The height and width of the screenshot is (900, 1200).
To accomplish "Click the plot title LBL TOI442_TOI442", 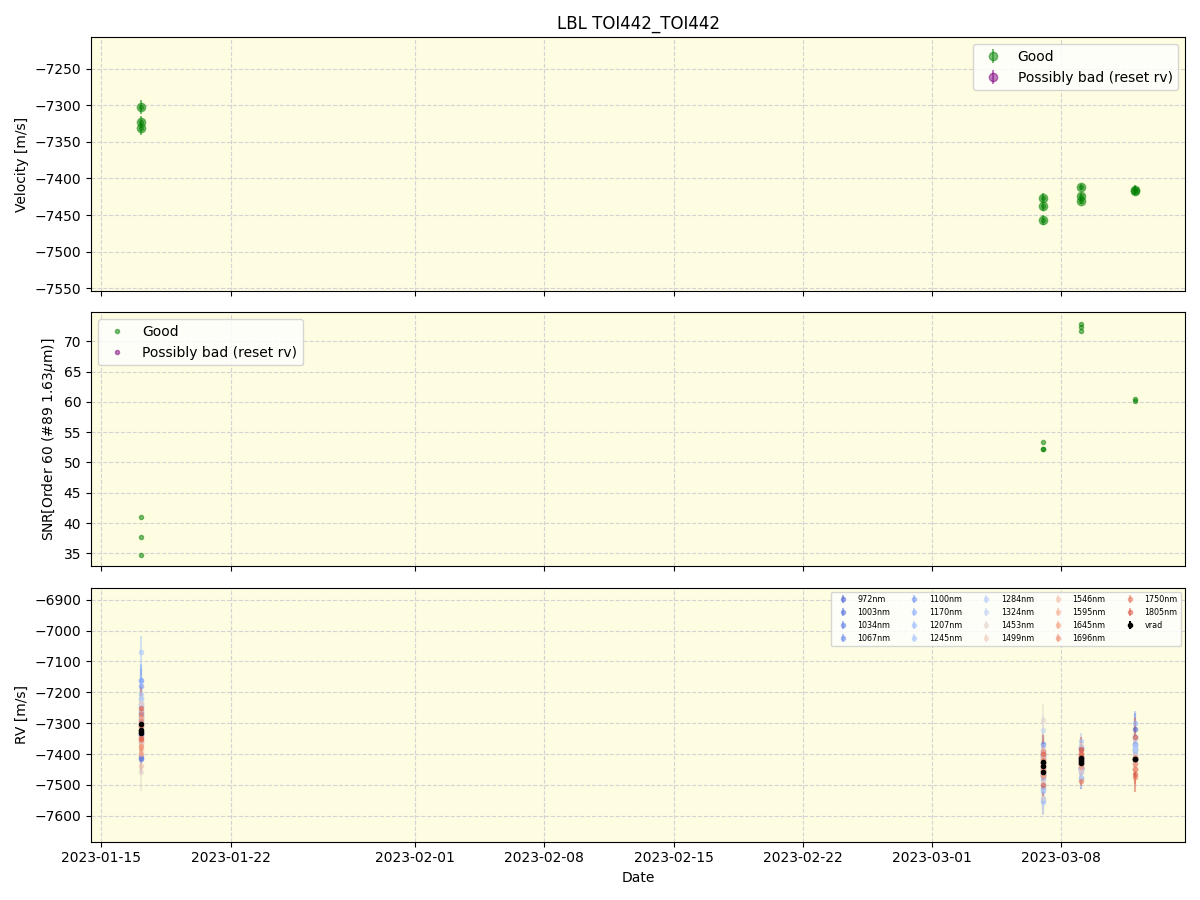I will click(638, 23).
